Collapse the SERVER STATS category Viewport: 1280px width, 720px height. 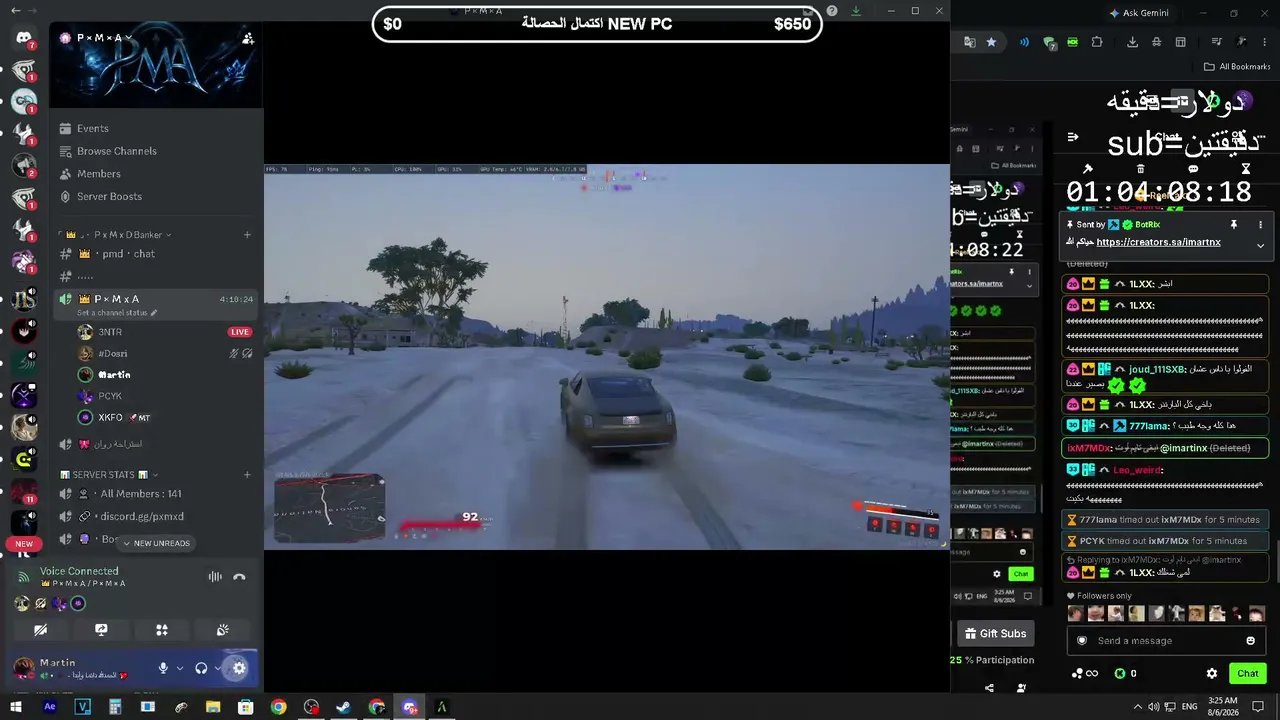tap(109, 475)
